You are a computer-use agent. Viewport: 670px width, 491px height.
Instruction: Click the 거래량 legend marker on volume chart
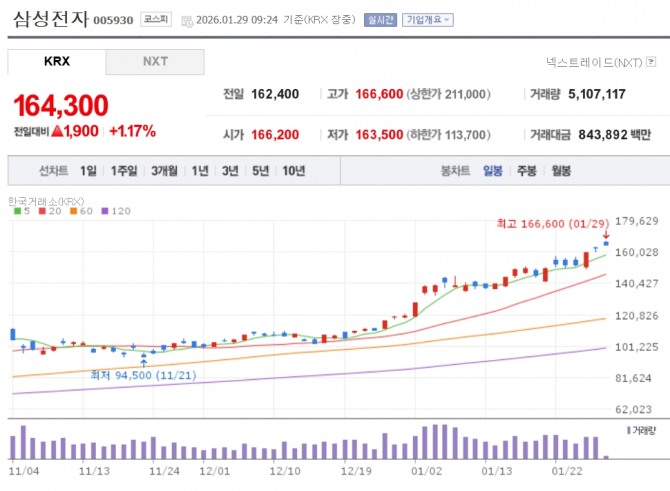[629, 429]
